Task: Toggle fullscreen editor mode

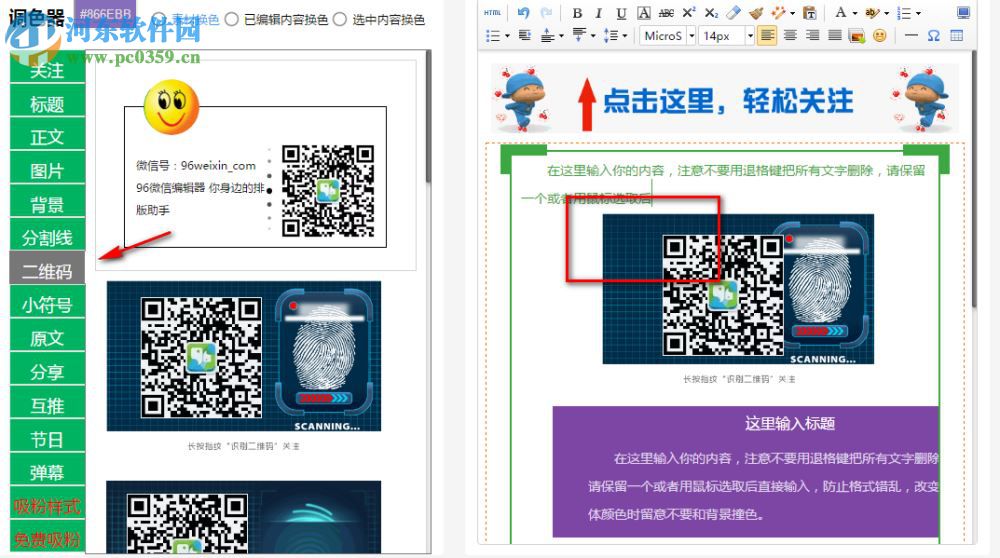Action: 964,13
